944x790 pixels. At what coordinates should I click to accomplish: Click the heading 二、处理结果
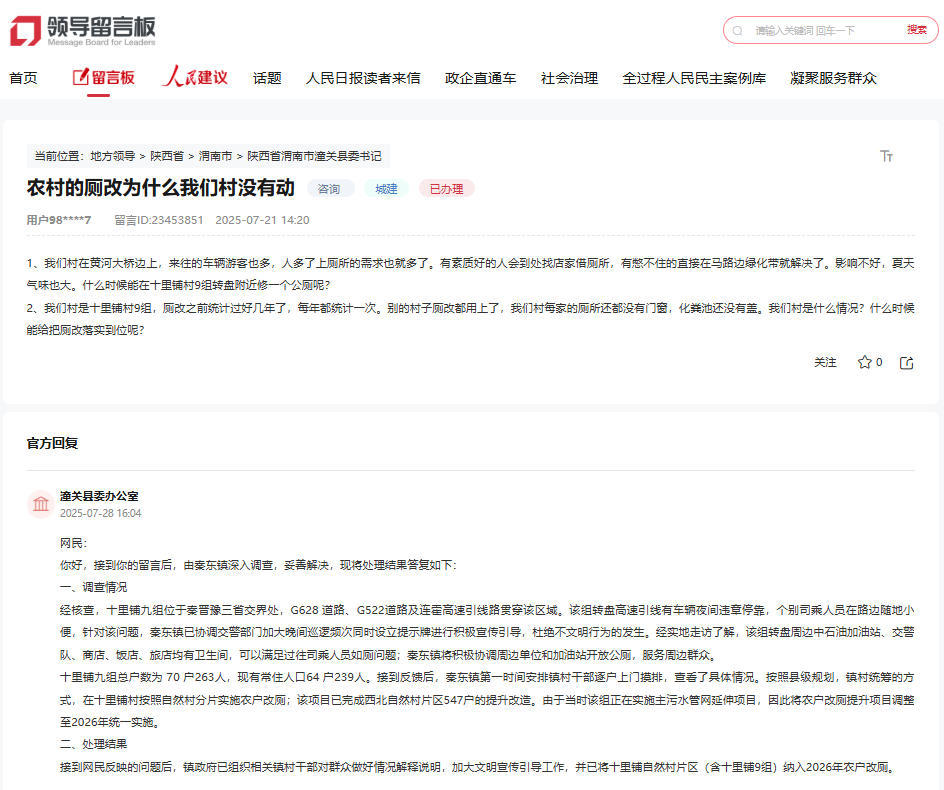tap(93, 744)
